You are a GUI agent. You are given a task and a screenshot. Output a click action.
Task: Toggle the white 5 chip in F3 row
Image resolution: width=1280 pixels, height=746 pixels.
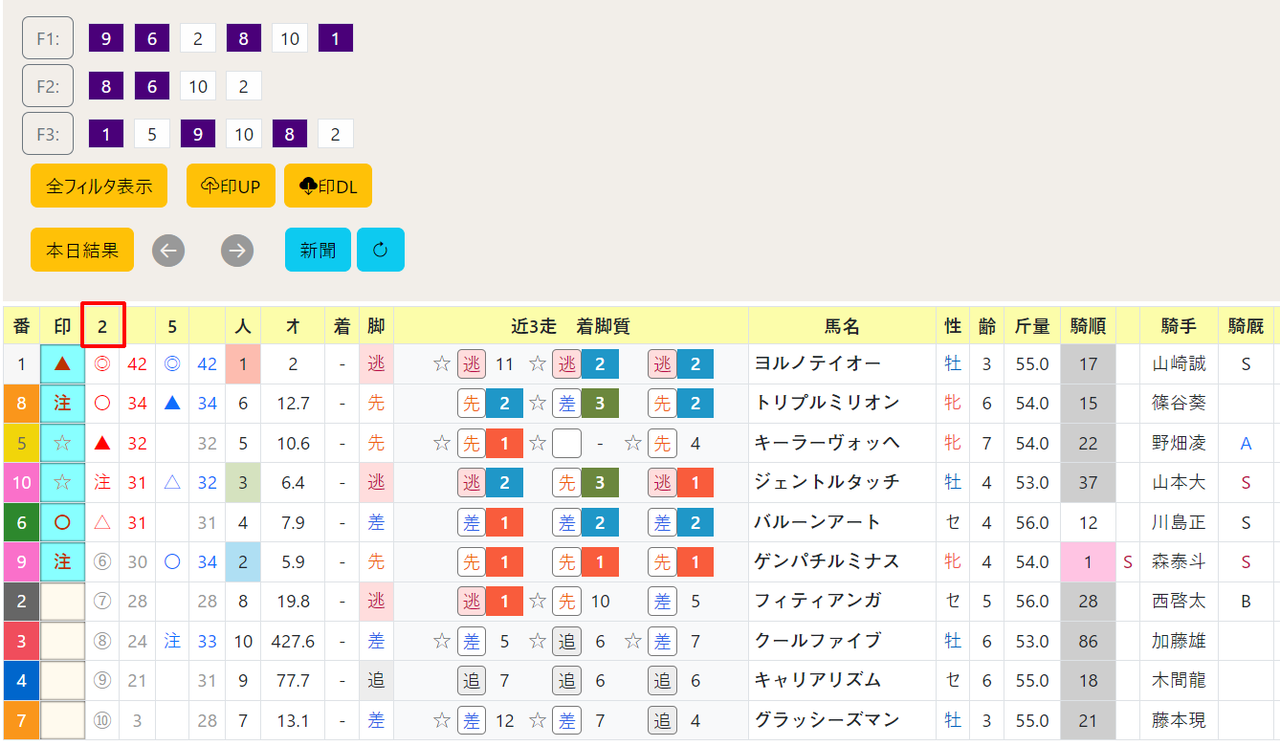pos(152,134)
